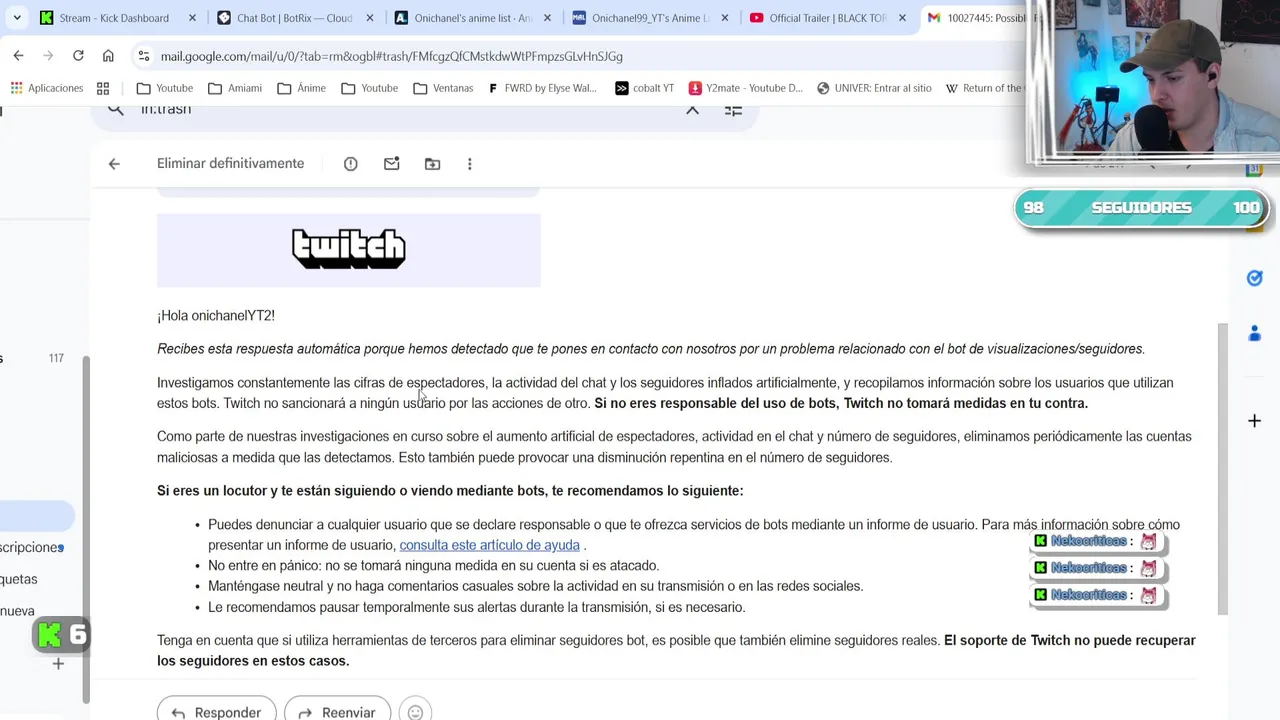Open the UNIVER: Entrar al sitio bookmark
This screenshot has width=1280, height=720.
(874, 88)
